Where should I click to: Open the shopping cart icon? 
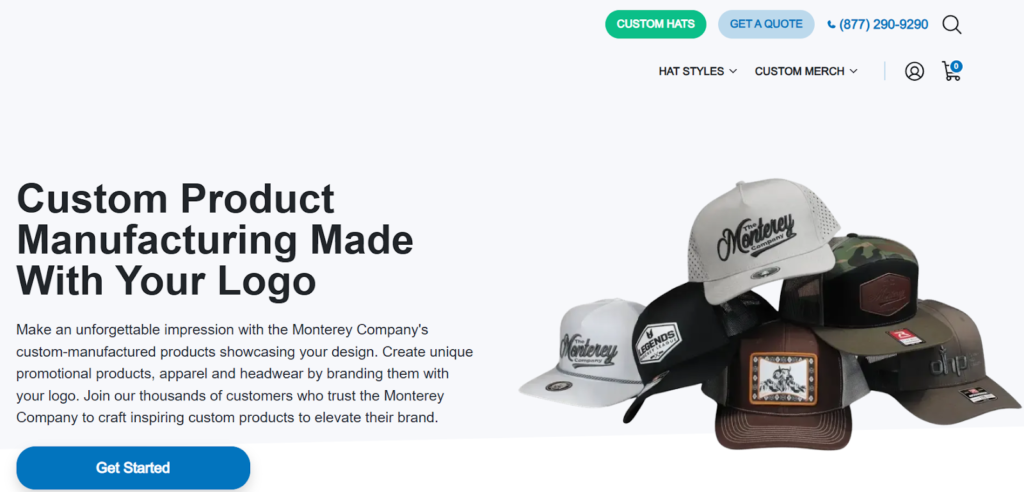click(x=950, y=73)
